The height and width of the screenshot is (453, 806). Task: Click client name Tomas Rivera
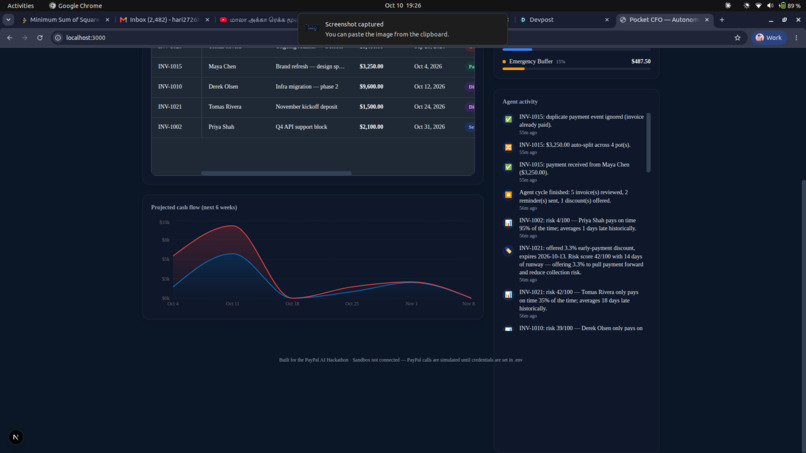[x=225, y=106]
